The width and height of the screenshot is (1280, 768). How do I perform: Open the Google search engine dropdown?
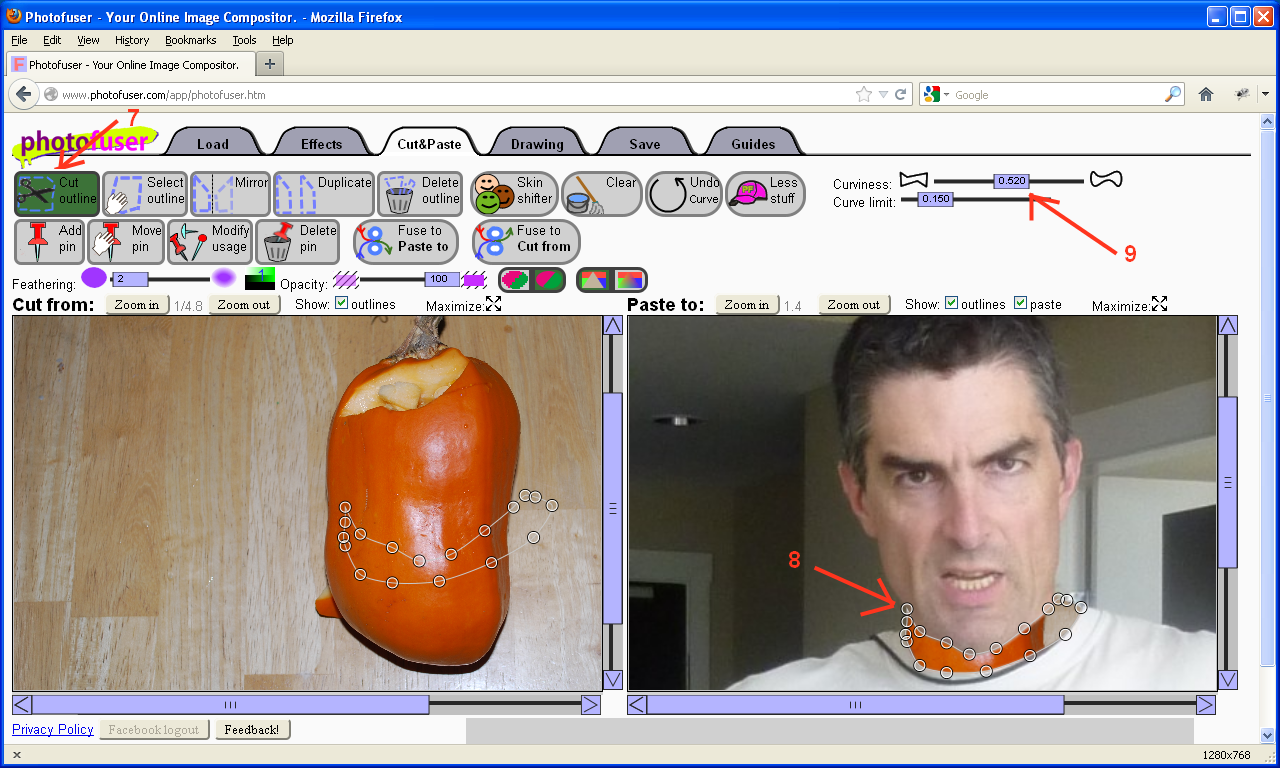point(937,94)
